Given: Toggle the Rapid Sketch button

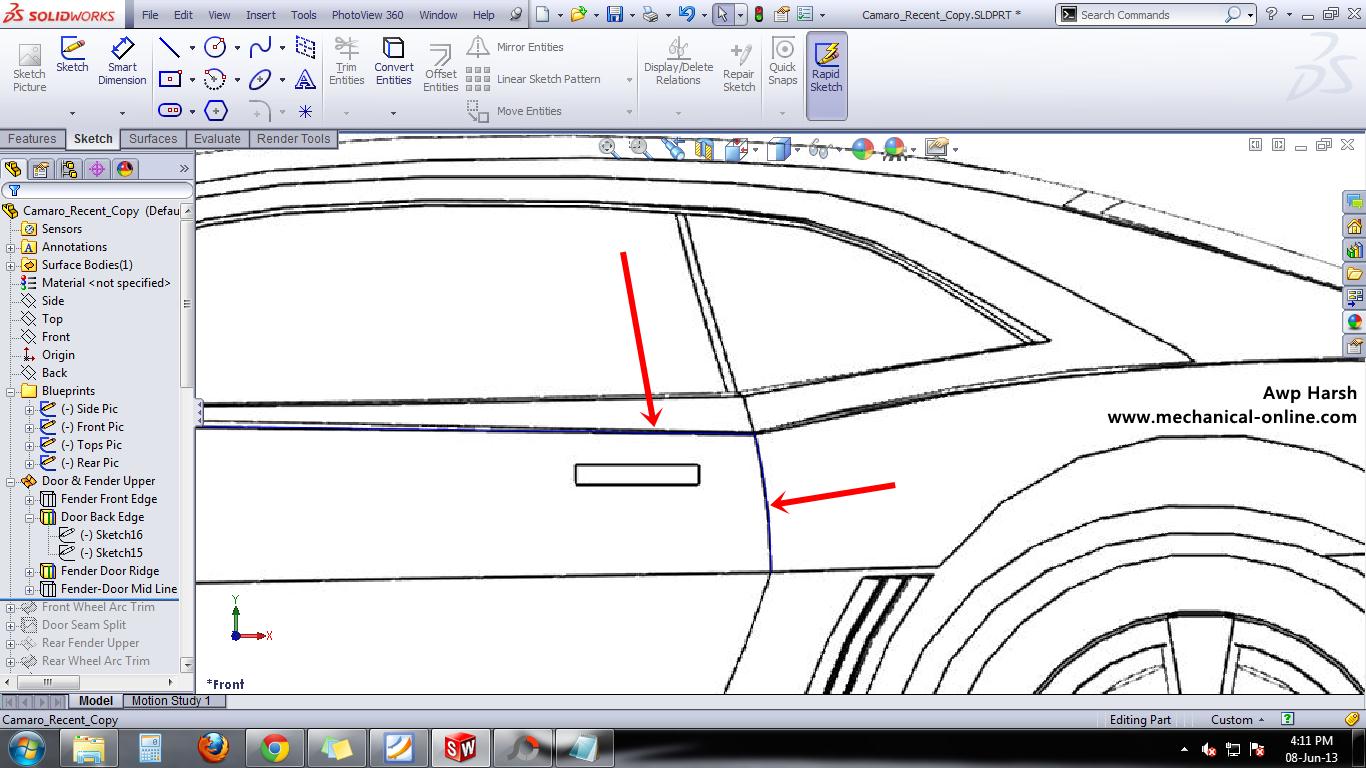Looking at the screenshot, I should pos(826,68).
